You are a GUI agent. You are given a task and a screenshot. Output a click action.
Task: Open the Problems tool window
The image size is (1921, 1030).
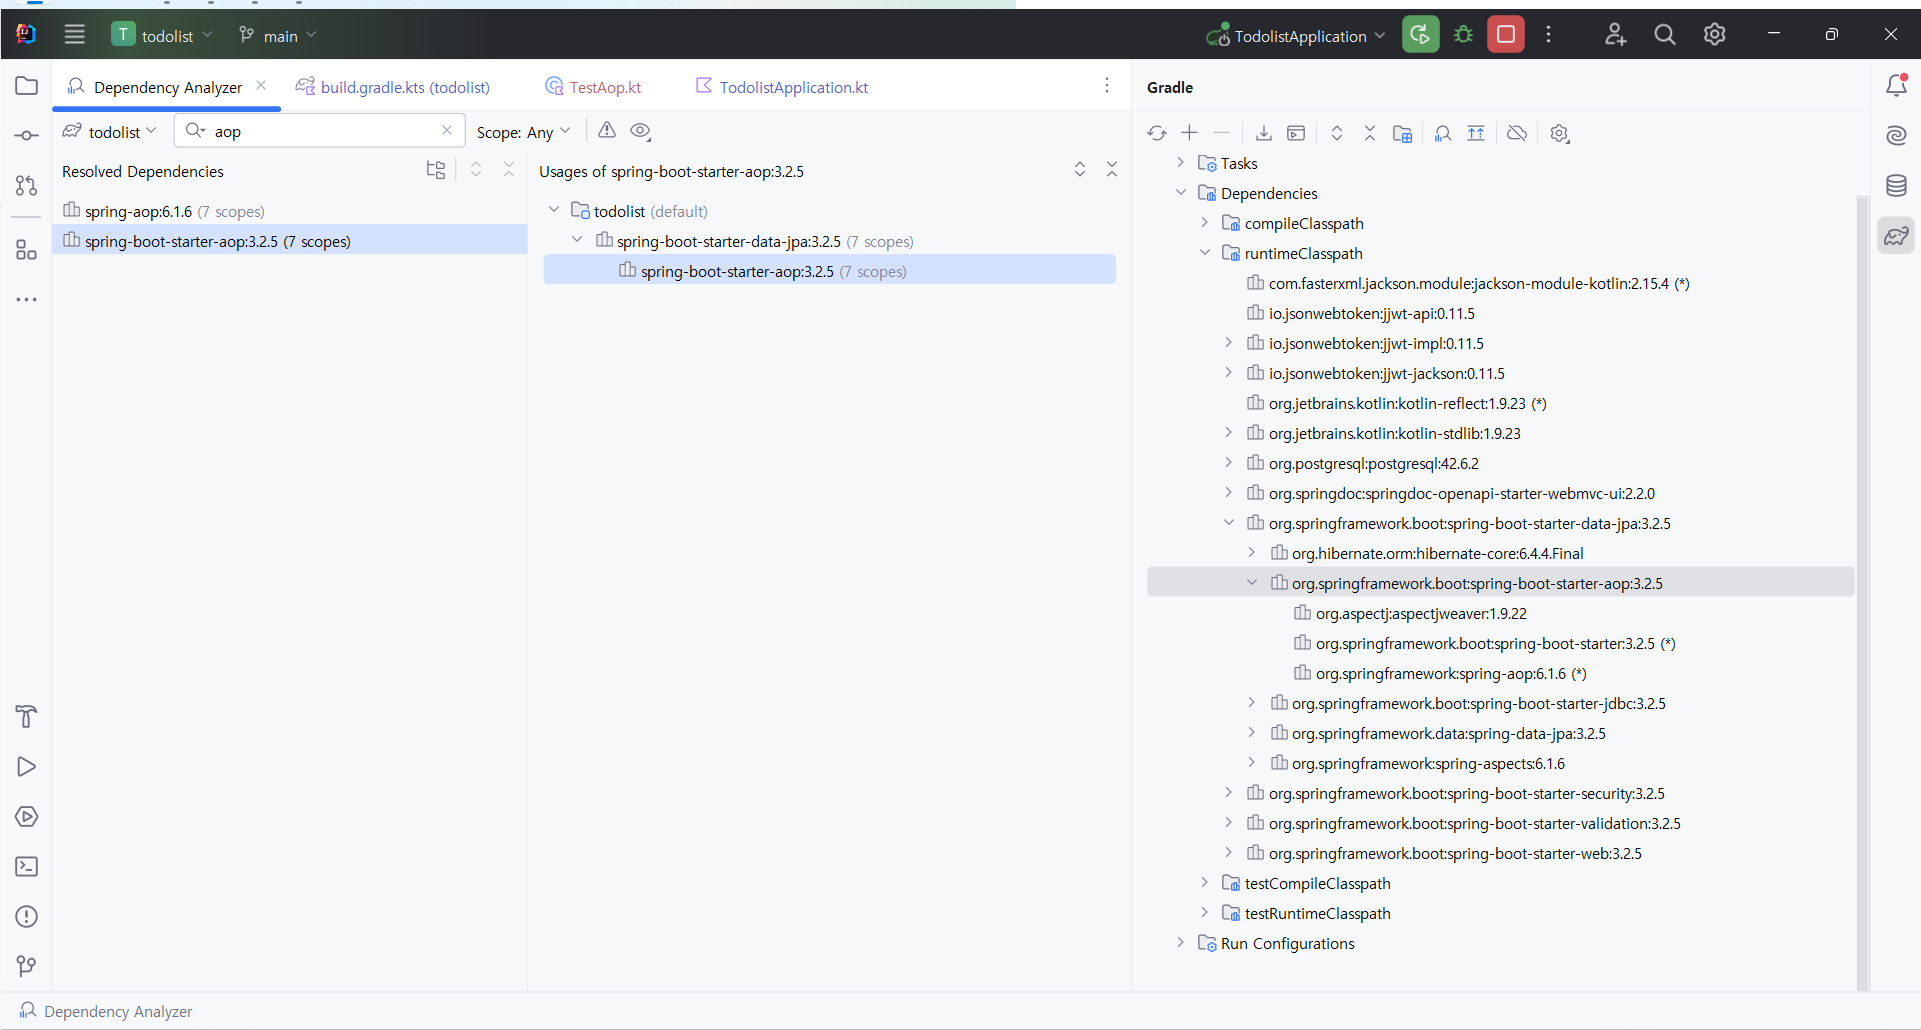(27, 916)
